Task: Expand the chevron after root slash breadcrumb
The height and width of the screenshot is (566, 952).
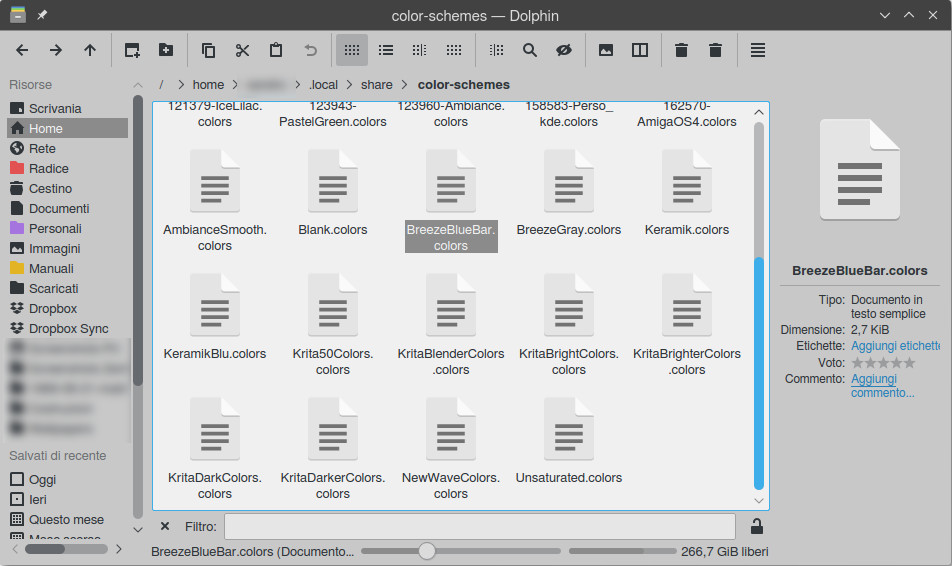Action: pyautogui.click(x=181, y=85)
